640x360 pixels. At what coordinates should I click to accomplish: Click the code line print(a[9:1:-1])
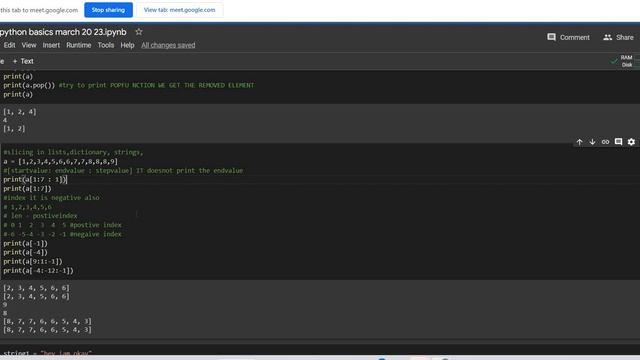pyautogui.click(x=33, y=261)
